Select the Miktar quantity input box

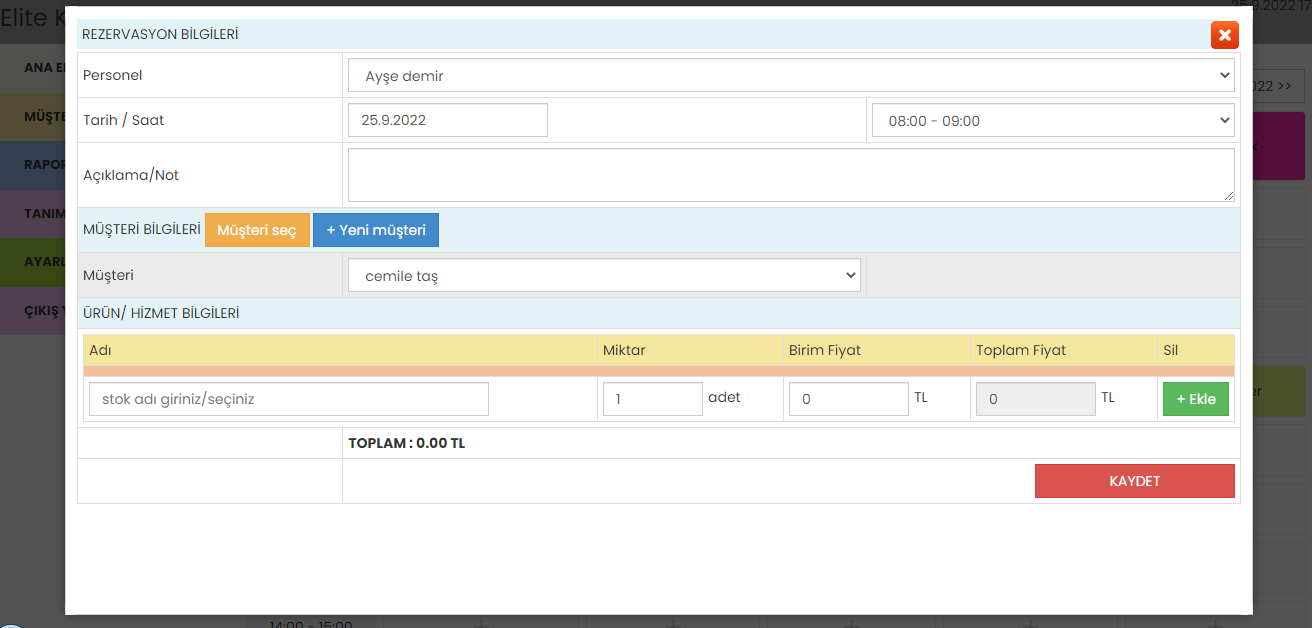click(652, 399)
